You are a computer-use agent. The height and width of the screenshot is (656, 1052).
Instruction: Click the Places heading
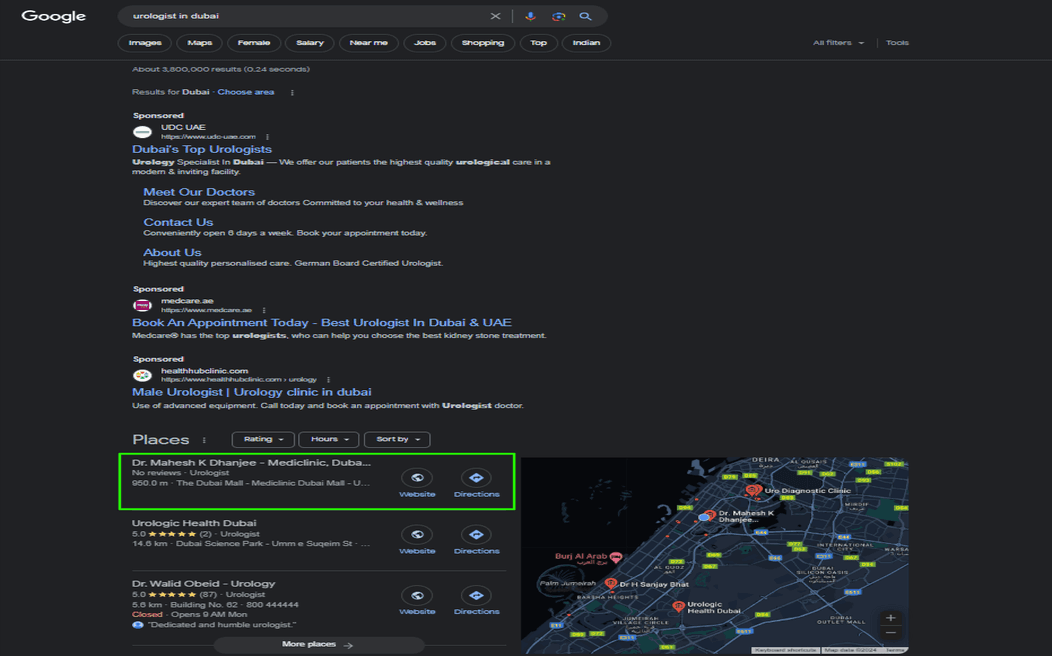point(160,440)
